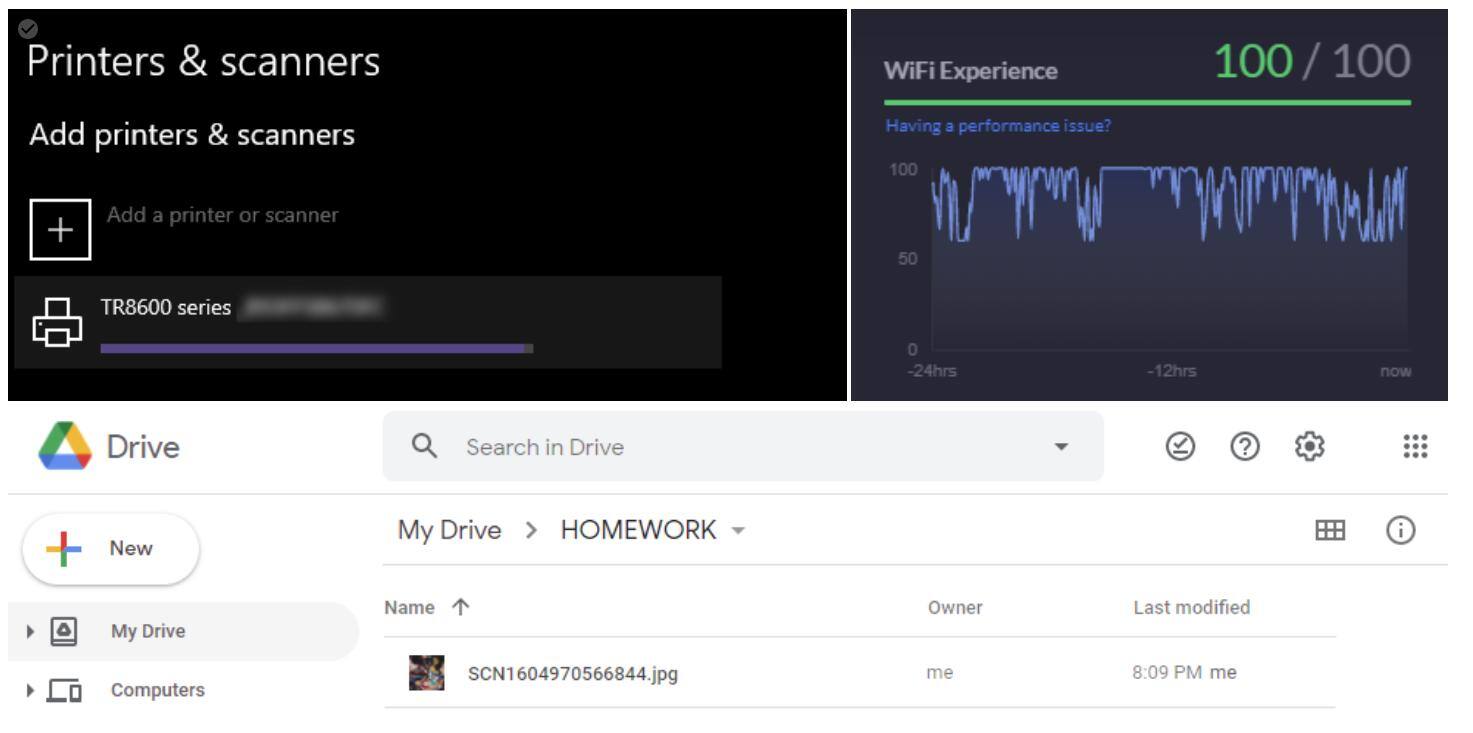Click the Search in Drive field
The image size is (1473, 733).
pyautogui.click(x=740, y=447)
